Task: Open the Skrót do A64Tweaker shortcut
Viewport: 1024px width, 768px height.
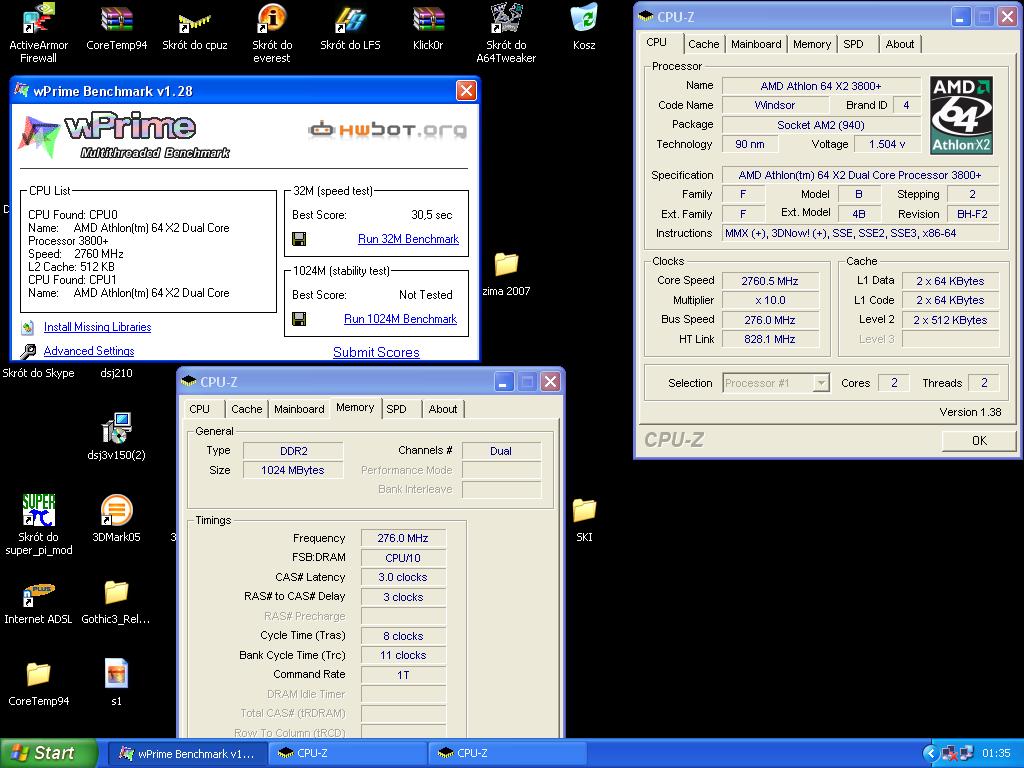Action: pyautogui.click(x=506, y=20)
